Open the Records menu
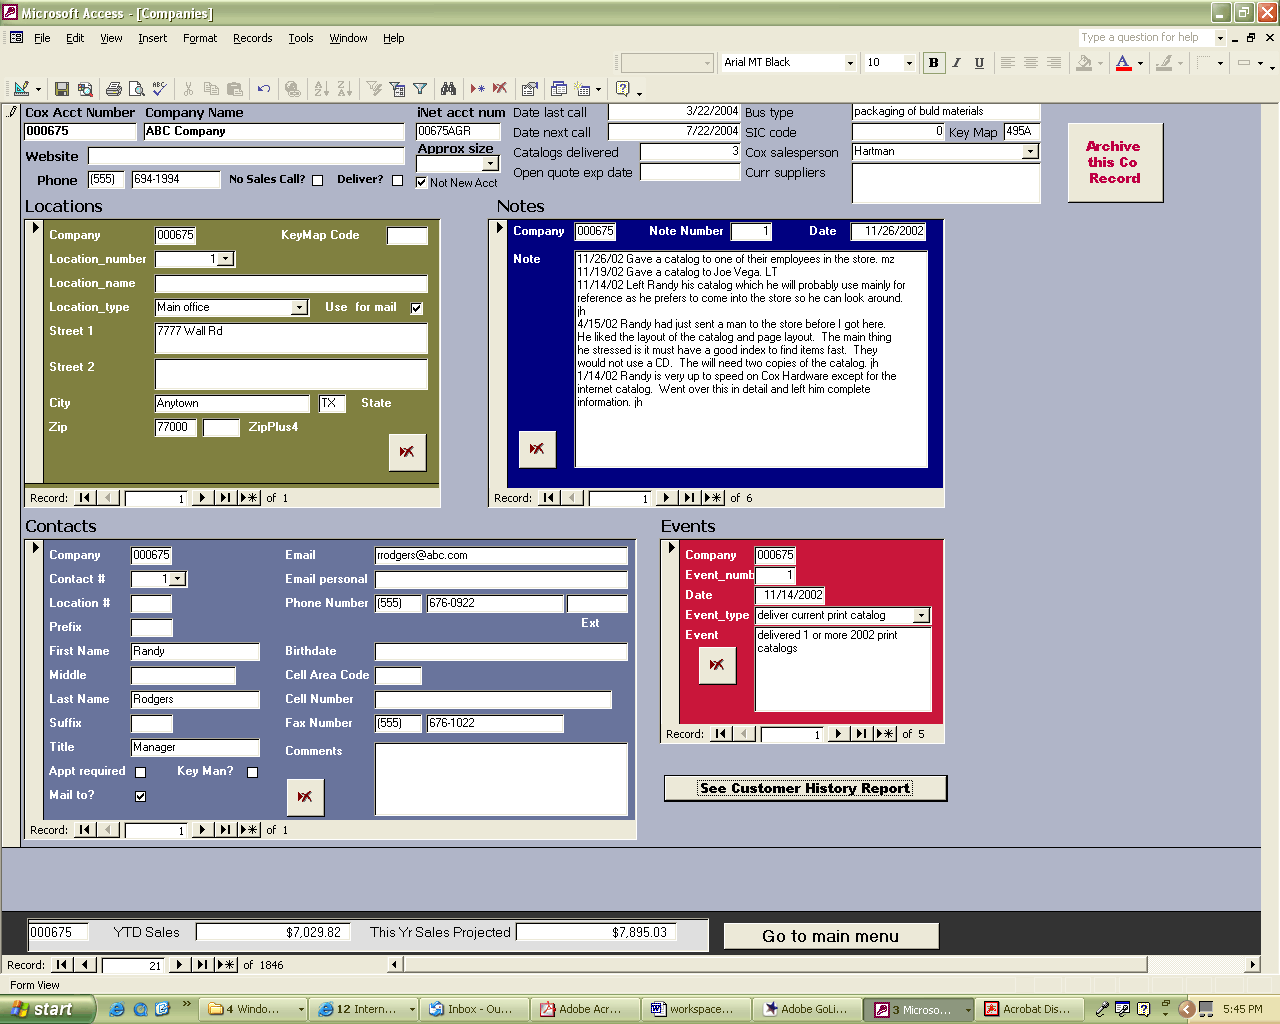Viewport: 1280px width, 1024px height. [x=252, y=38]
